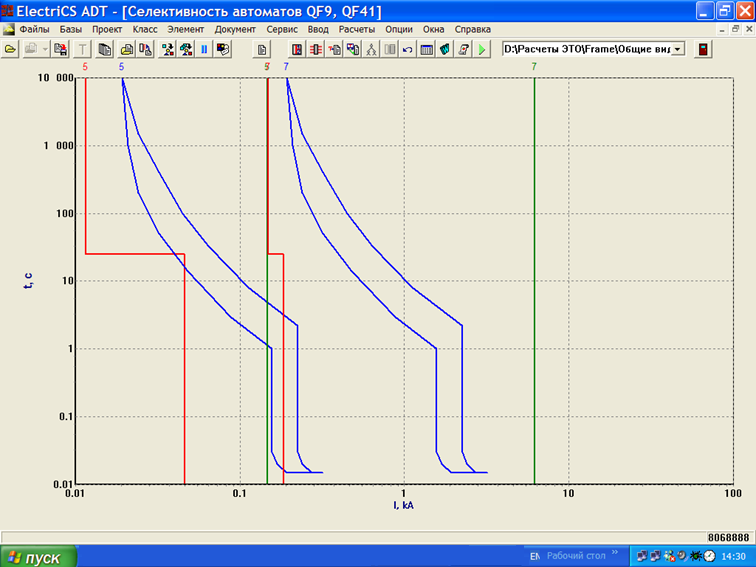This screenshot has height=567, width=756.
Task: Open the Опции menu
Action: [x=399, y=29]
